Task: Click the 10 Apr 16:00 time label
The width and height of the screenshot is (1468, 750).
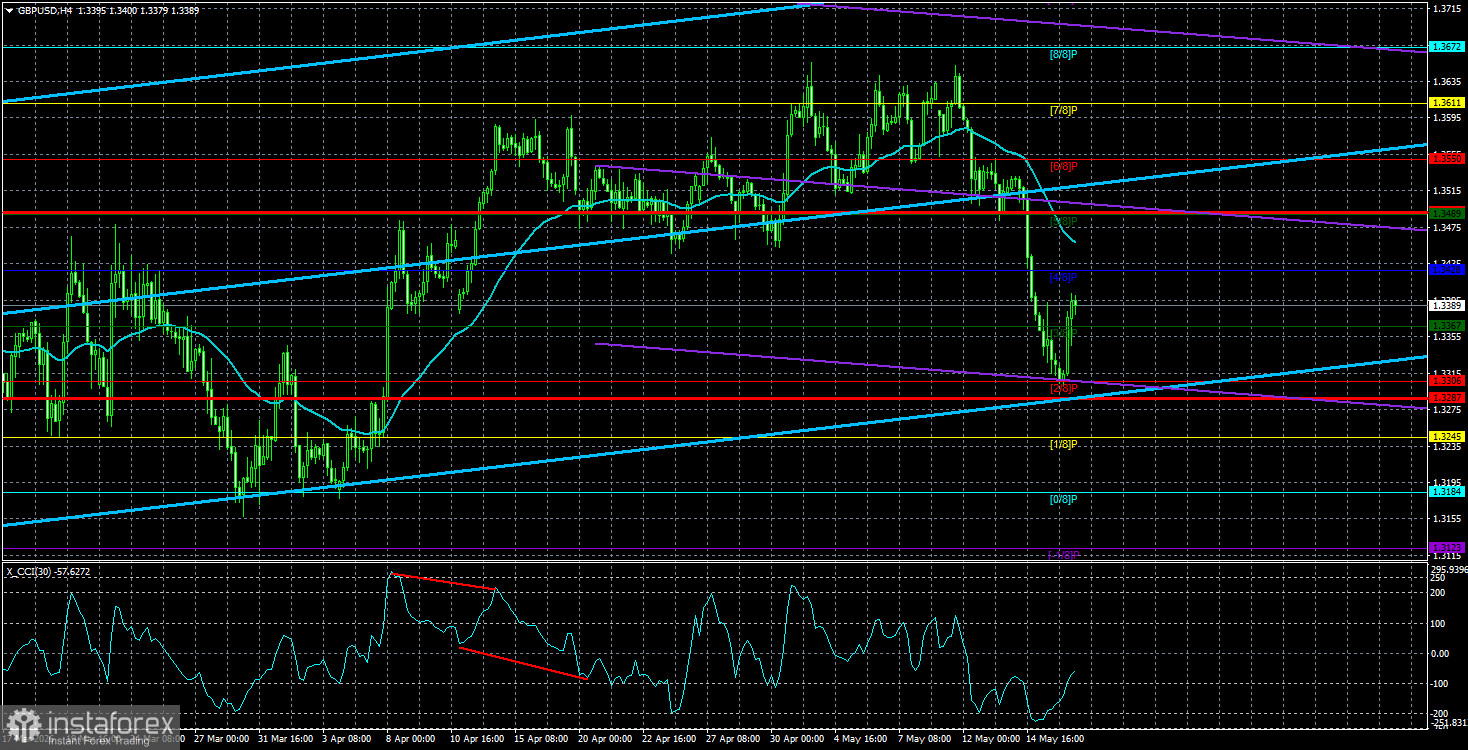Action: [x=479, y=741]
